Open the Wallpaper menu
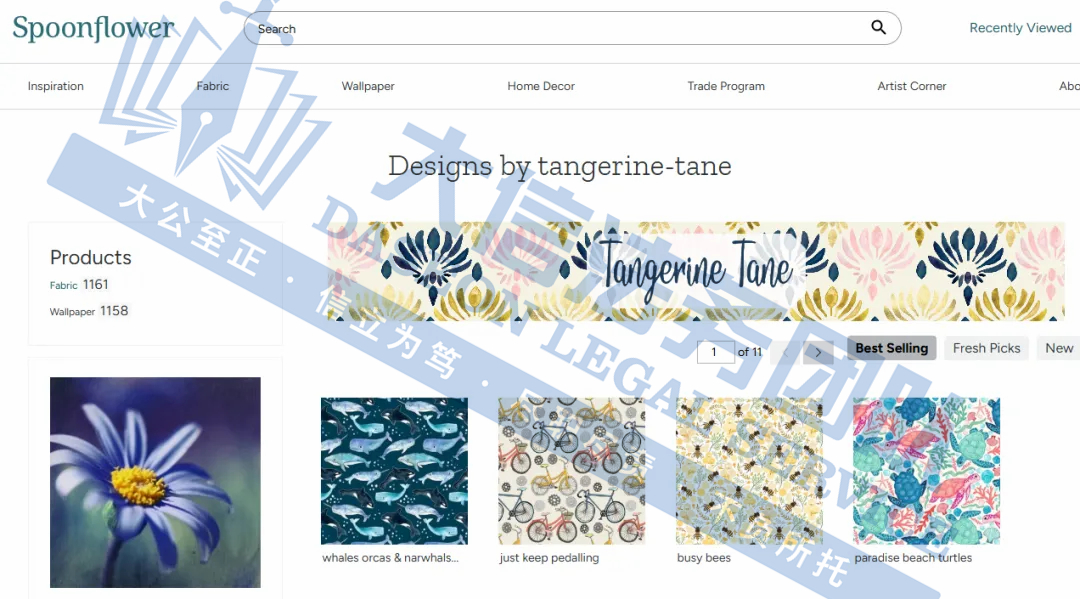 pyautogui.click(x=368, y=86)
